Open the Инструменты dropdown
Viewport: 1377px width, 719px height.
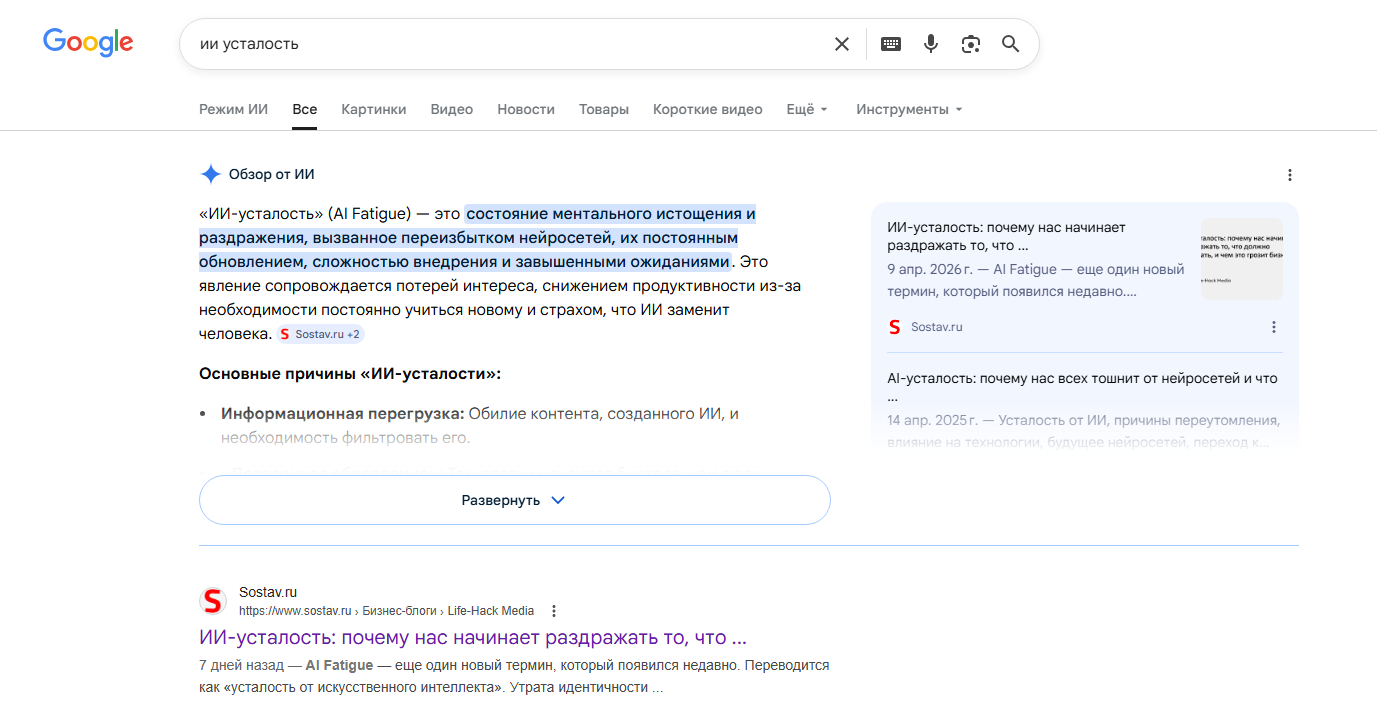coord(908,109)
